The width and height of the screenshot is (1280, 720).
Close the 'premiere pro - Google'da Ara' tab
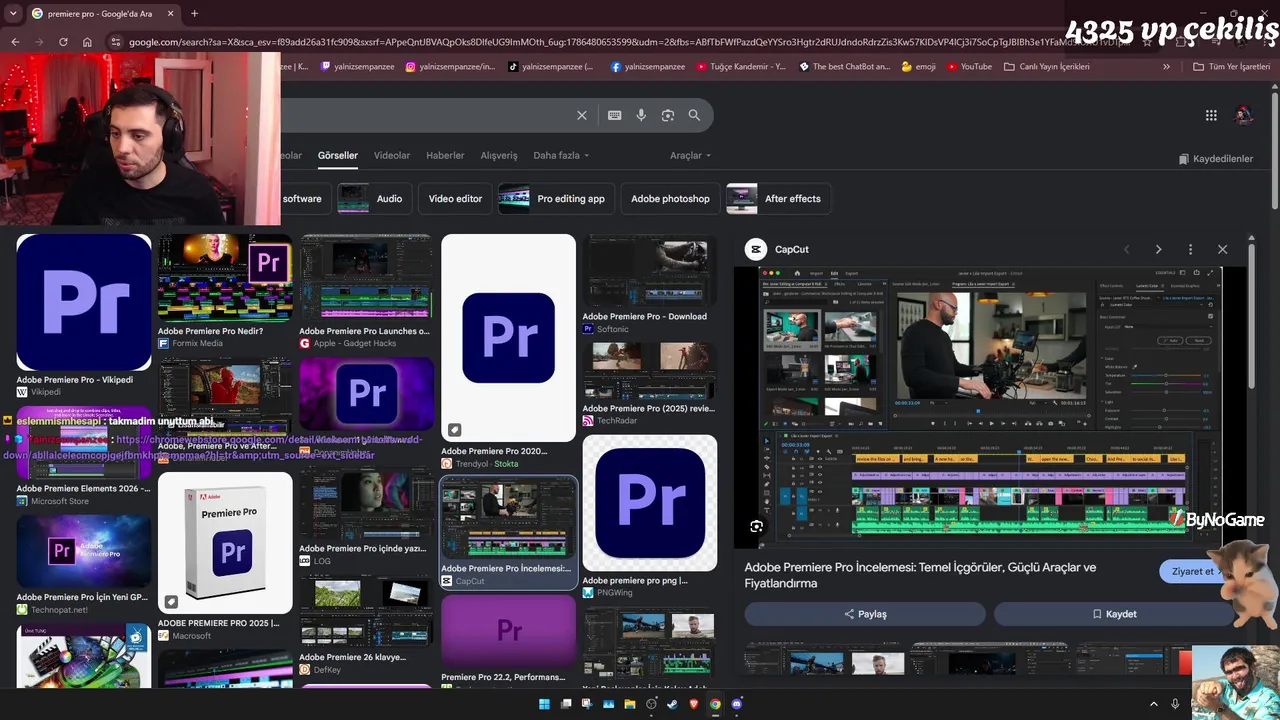pyautogui.click(x=170, y=14)
